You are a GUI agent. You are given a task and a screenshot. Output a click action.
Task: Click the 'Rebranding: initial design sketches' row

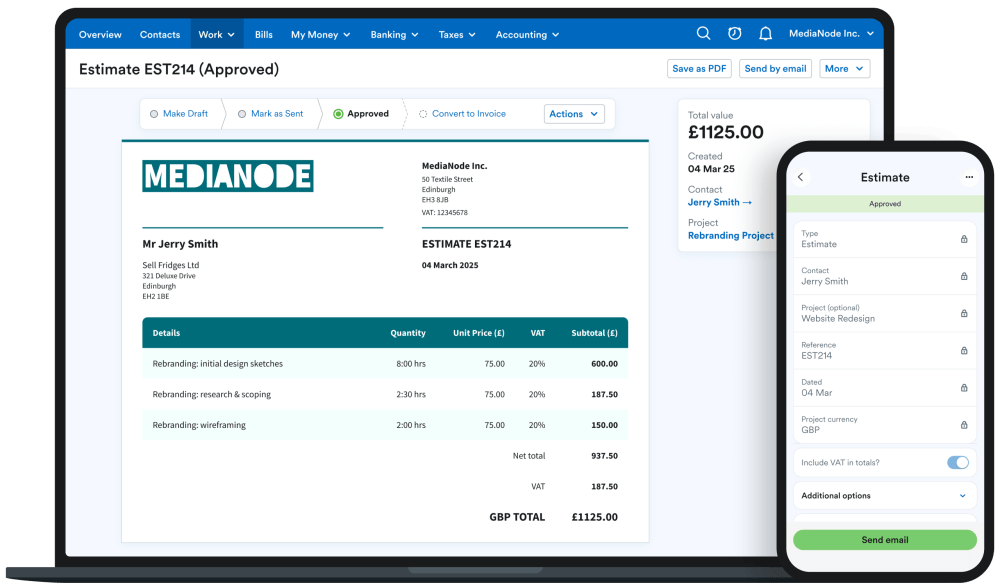tap(385, 364)
